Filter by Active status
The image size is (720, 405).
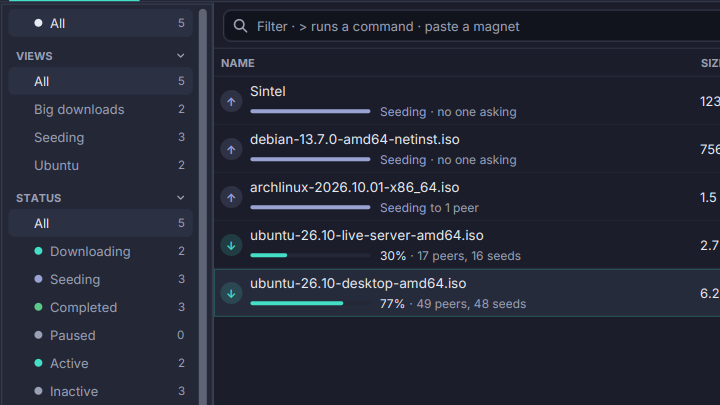101,363
